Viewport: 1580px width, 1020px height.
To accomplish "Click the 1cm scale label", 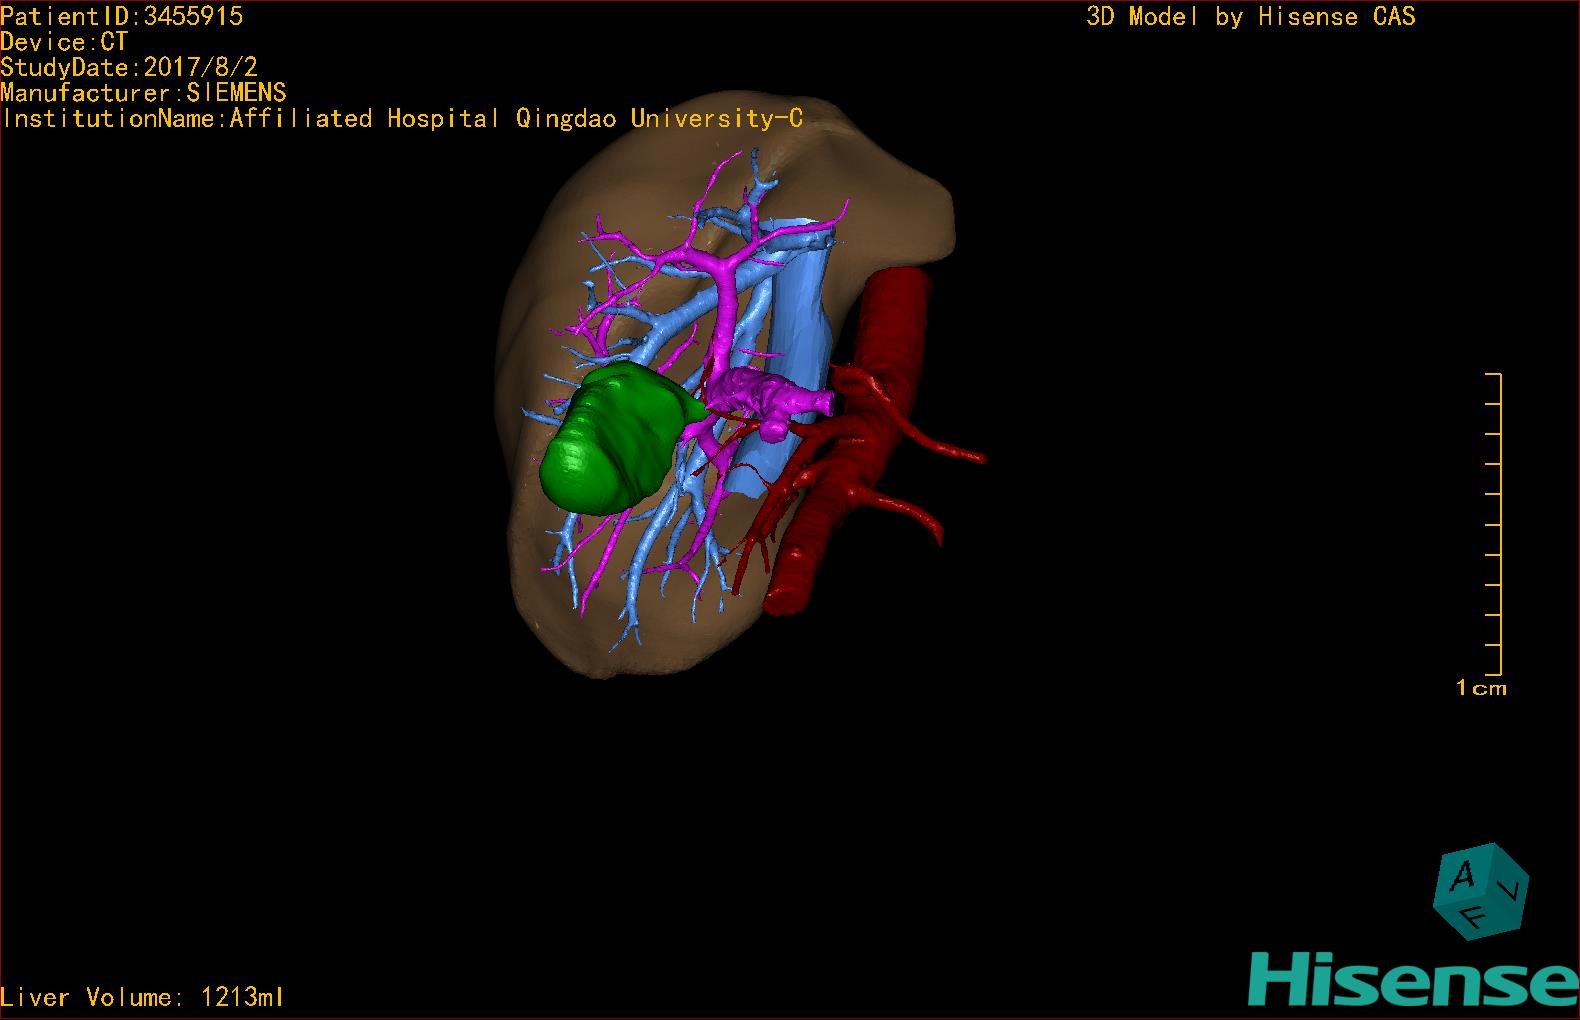I will pos(1481,688).
